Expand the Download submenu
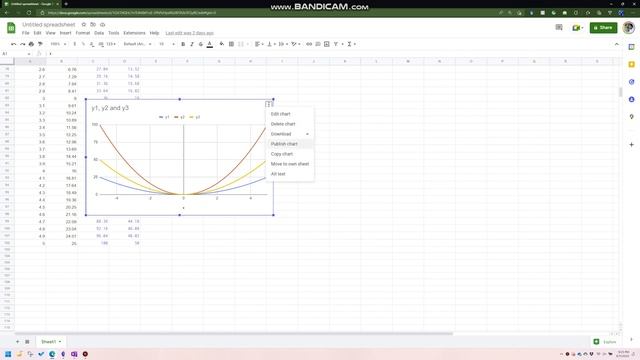640x360 pixels. (289, 134)
